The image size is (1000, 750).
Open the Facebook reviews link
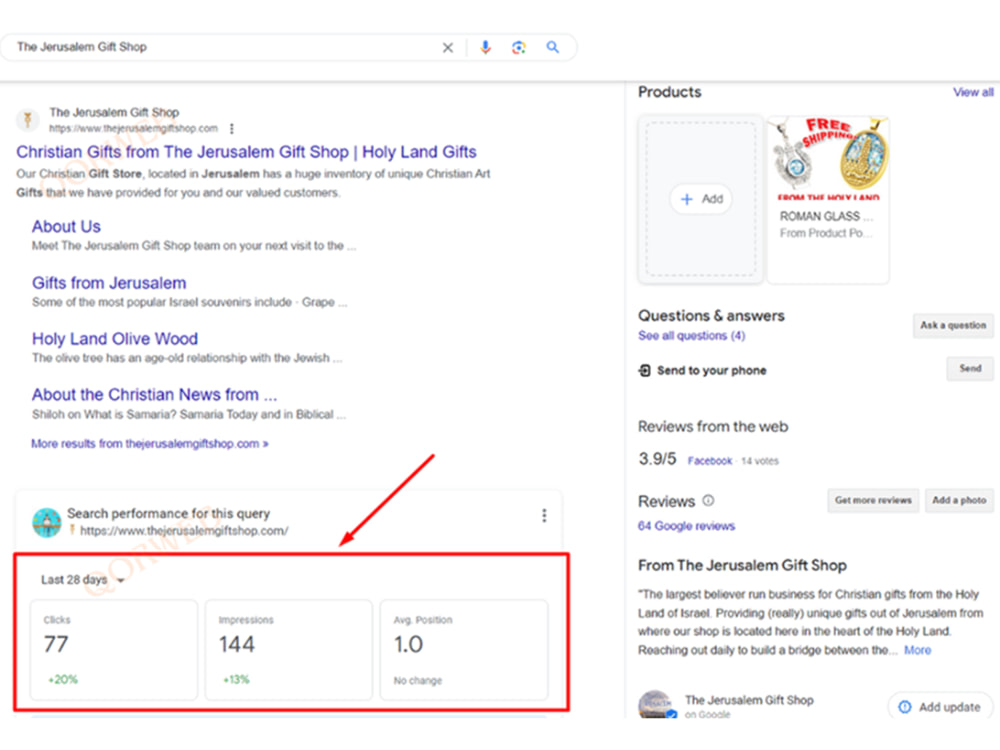709,460
